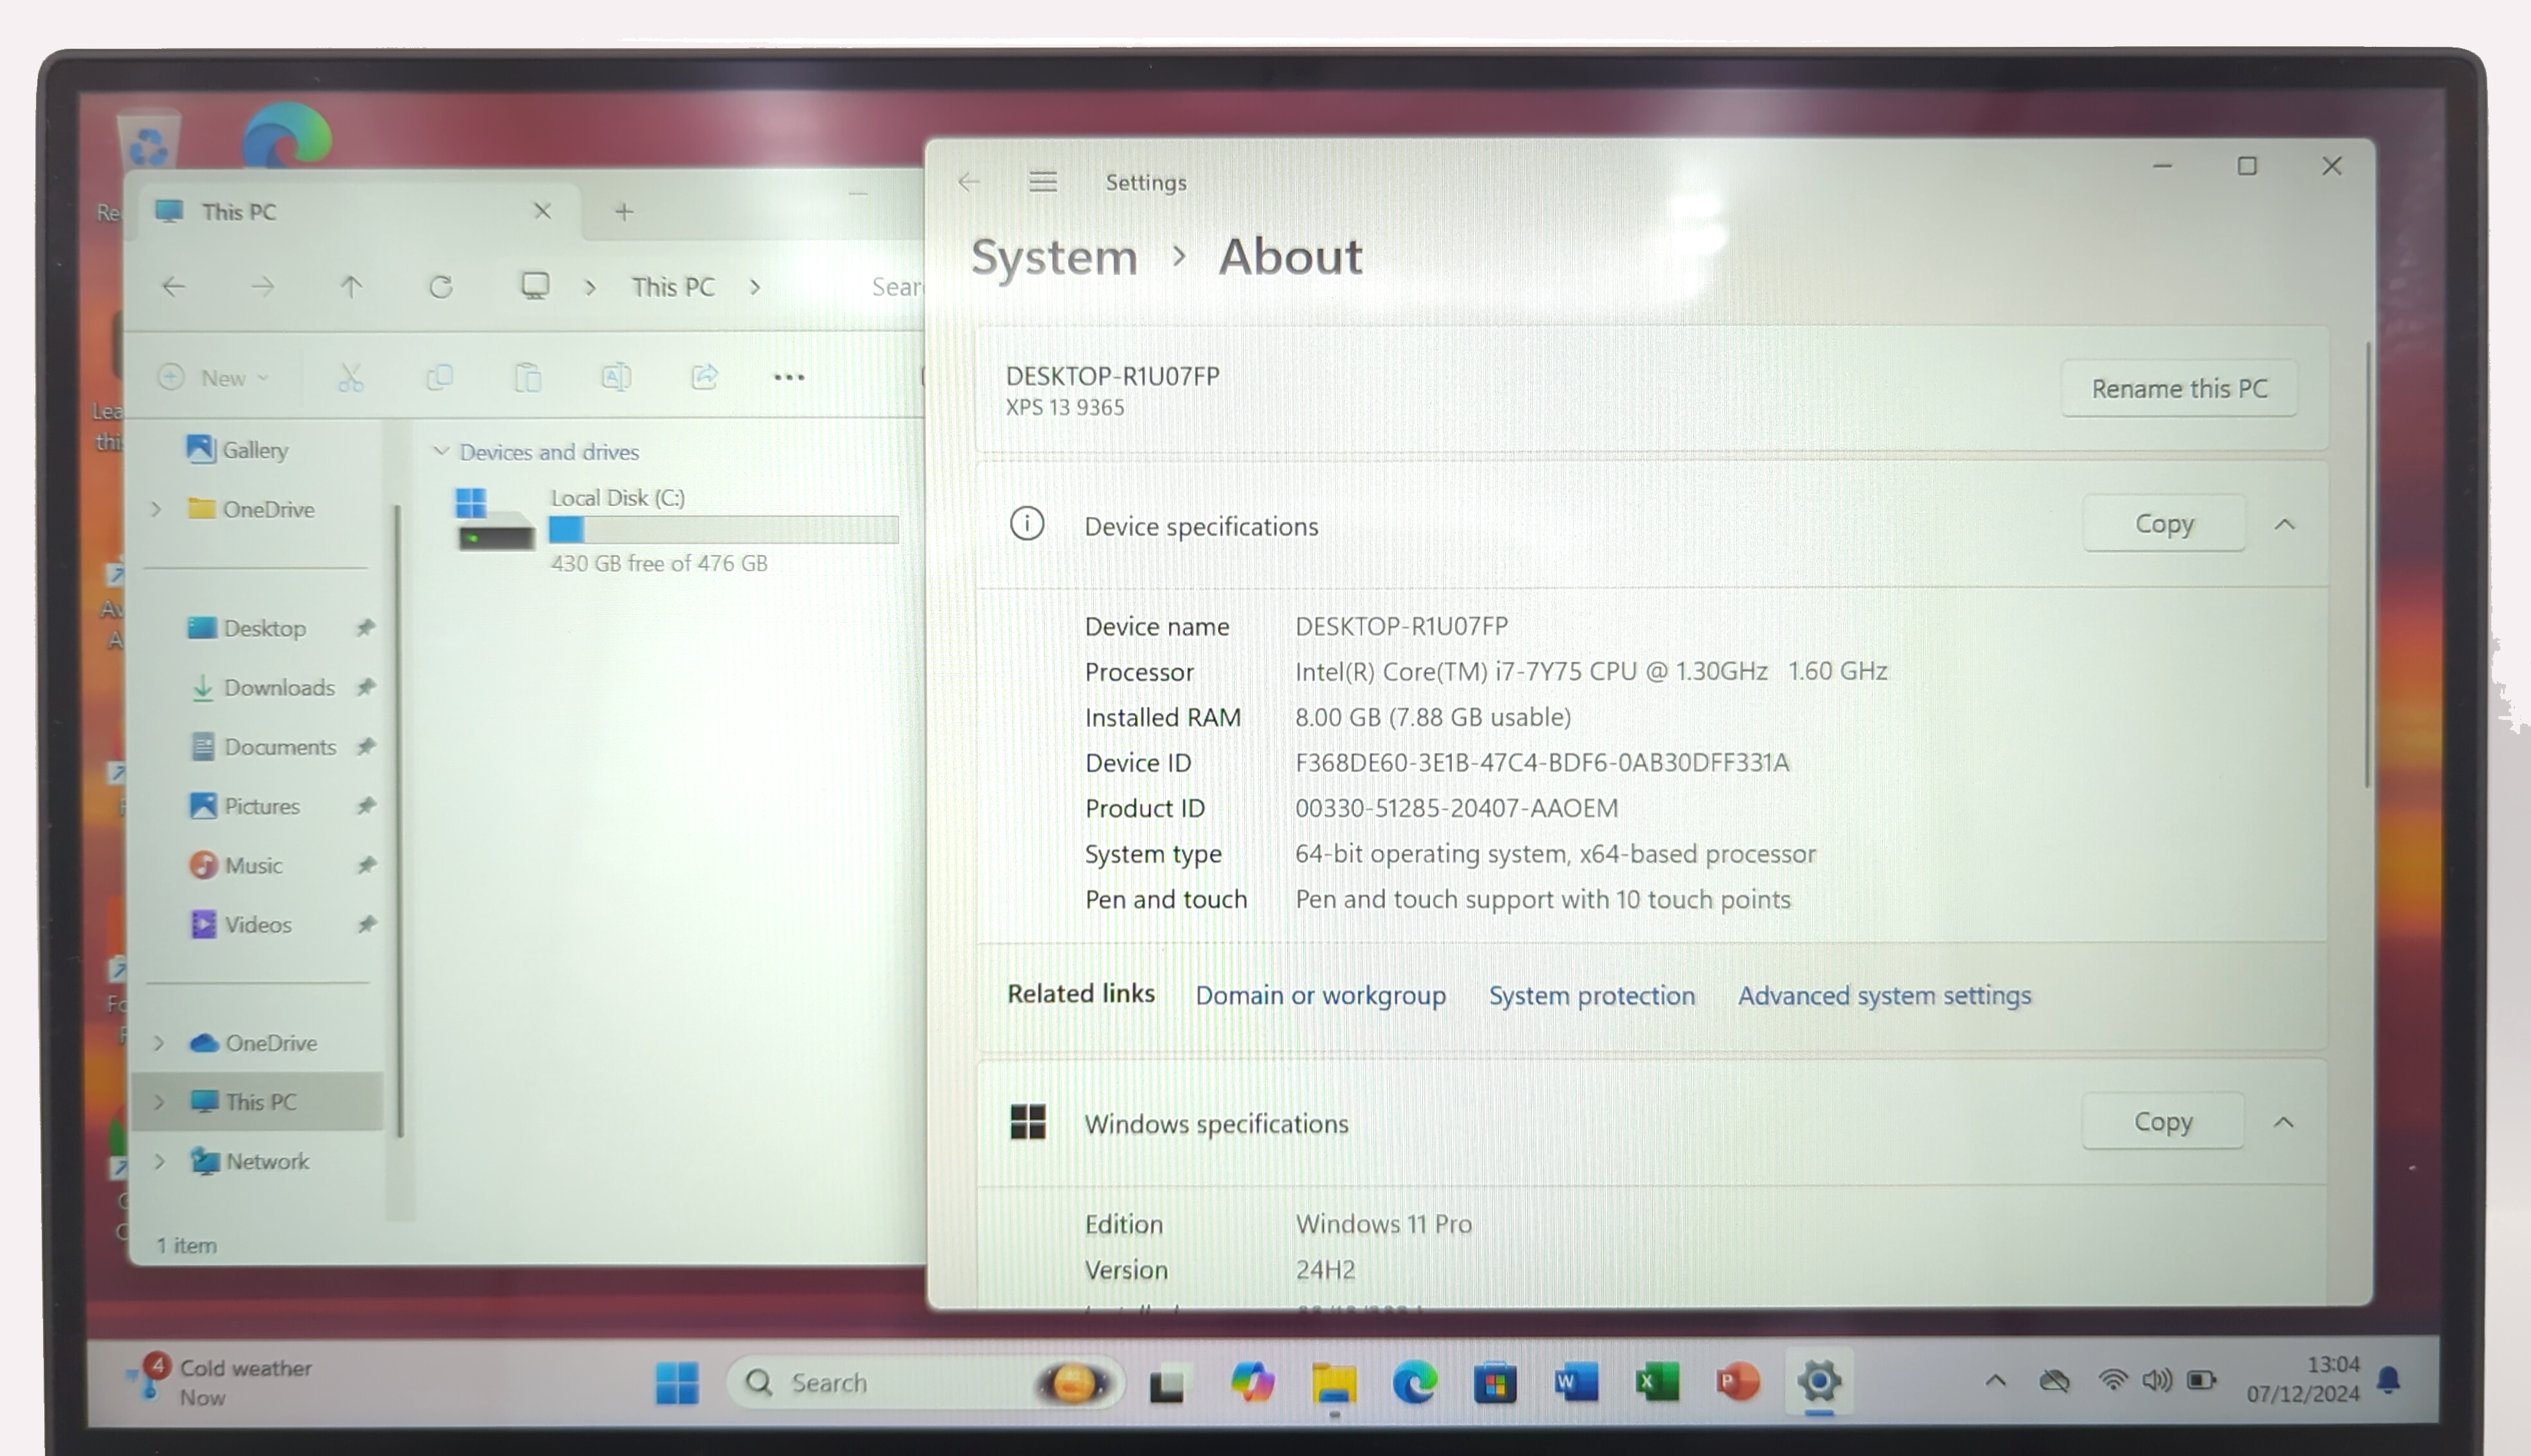Open Music in the navigation pane
Screen dimensions: 2531x1456
point(236,865)
